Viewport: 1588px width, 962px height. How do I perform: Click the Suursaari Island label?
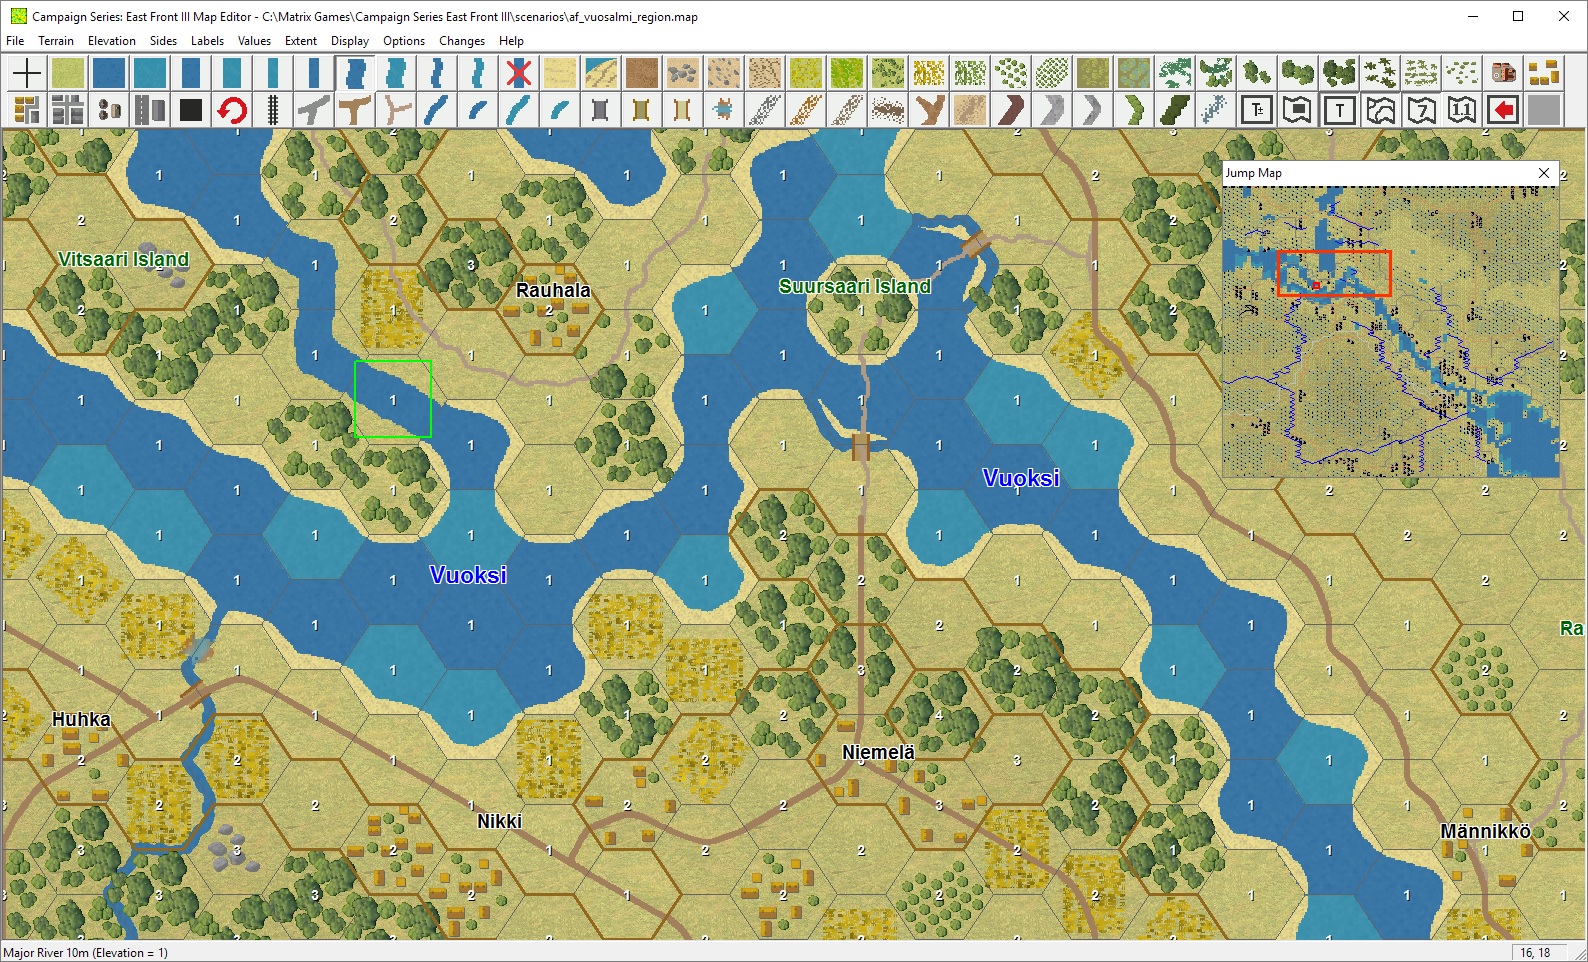855,286
